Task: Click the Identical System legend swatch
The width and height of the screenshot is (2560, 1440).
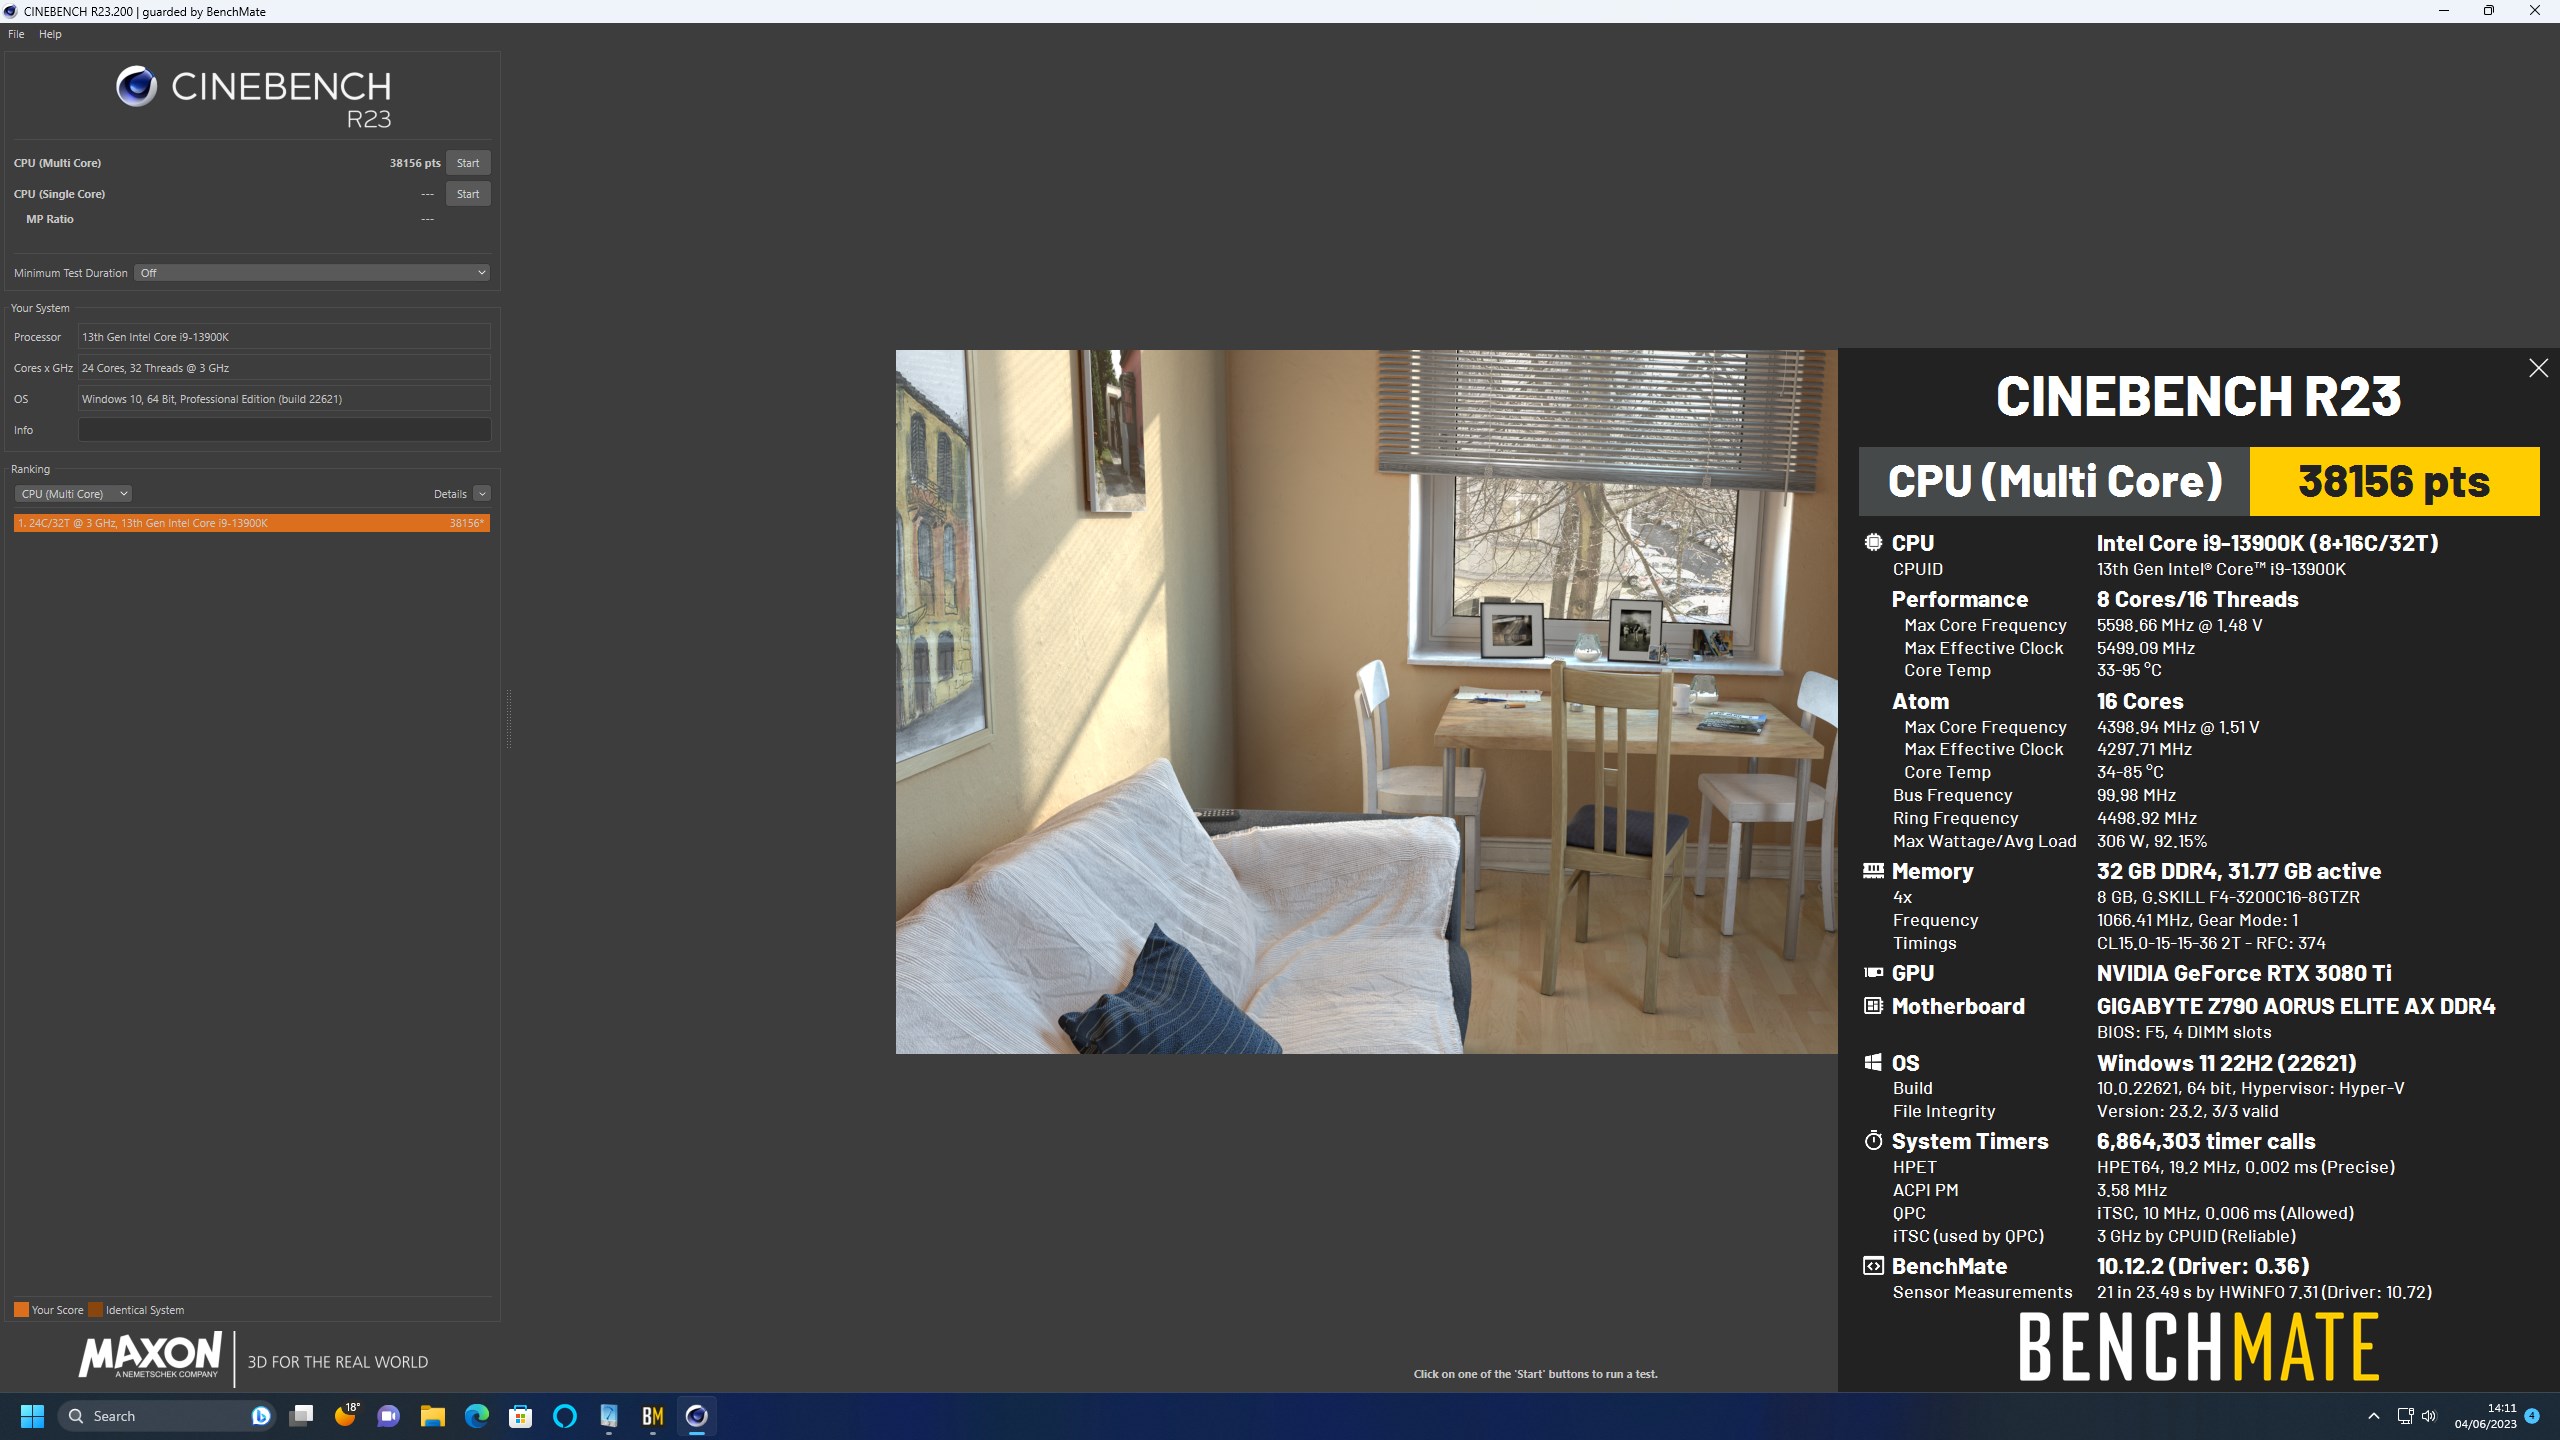Action: [95, 1310]
